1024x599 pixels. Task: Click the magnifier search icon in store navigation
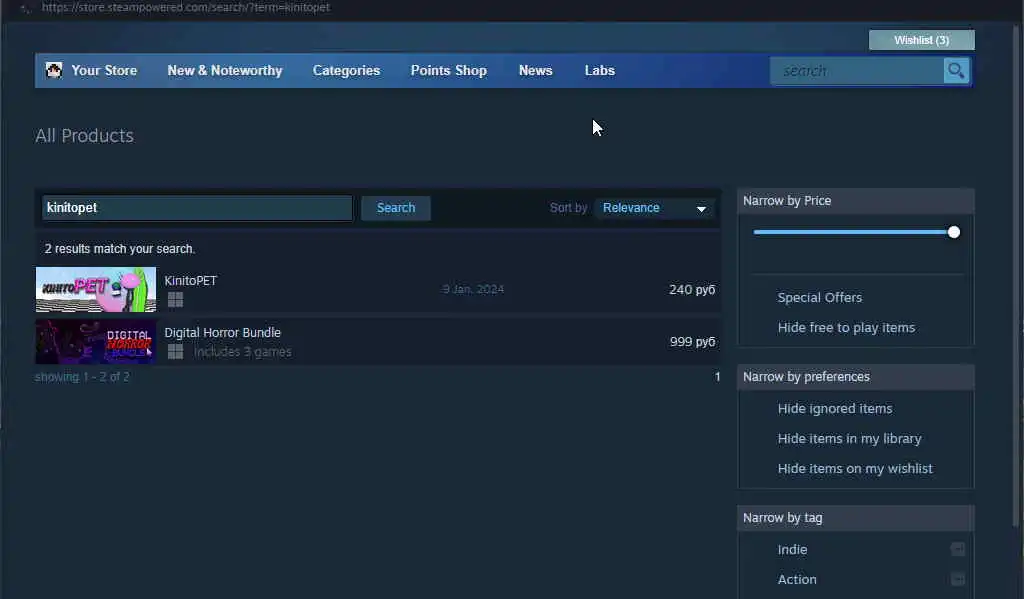pos(956,71)
